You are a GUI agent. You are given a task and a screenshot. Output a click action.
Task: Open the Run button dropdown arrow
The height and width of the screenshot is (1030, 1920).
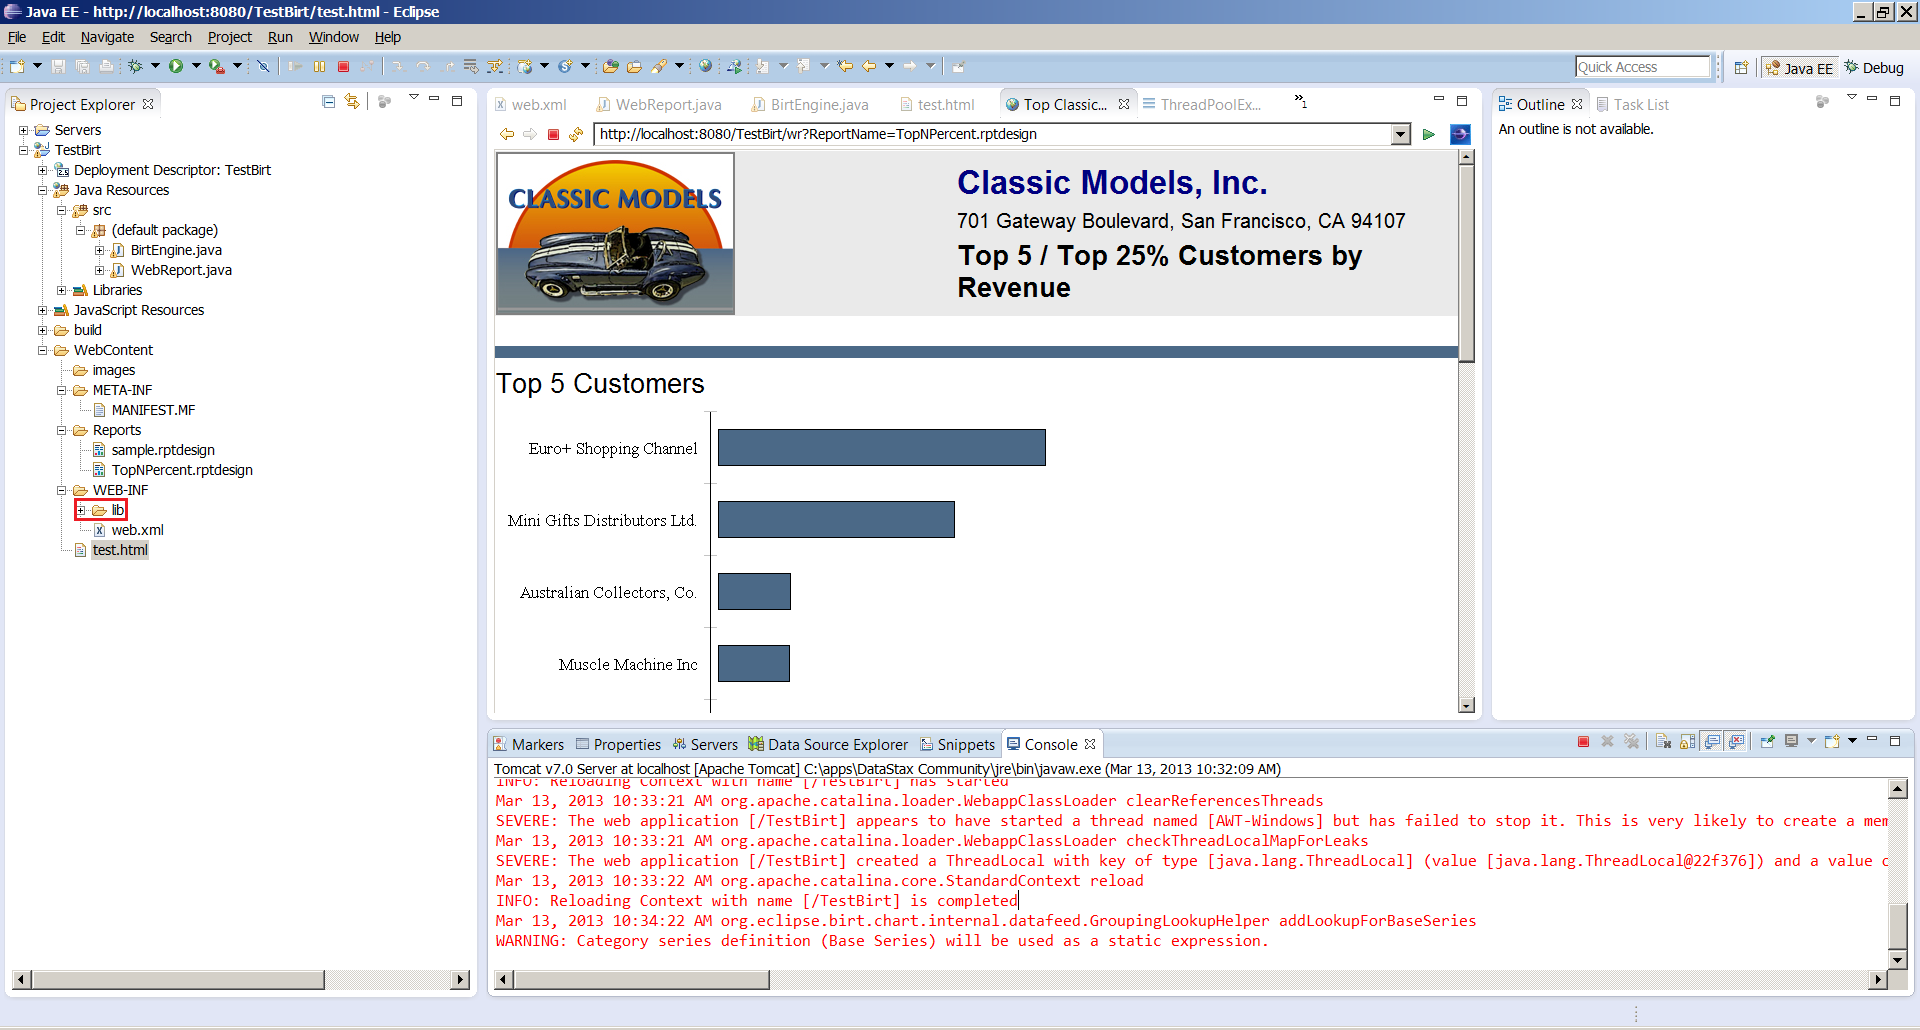click(x=196, y=66)
